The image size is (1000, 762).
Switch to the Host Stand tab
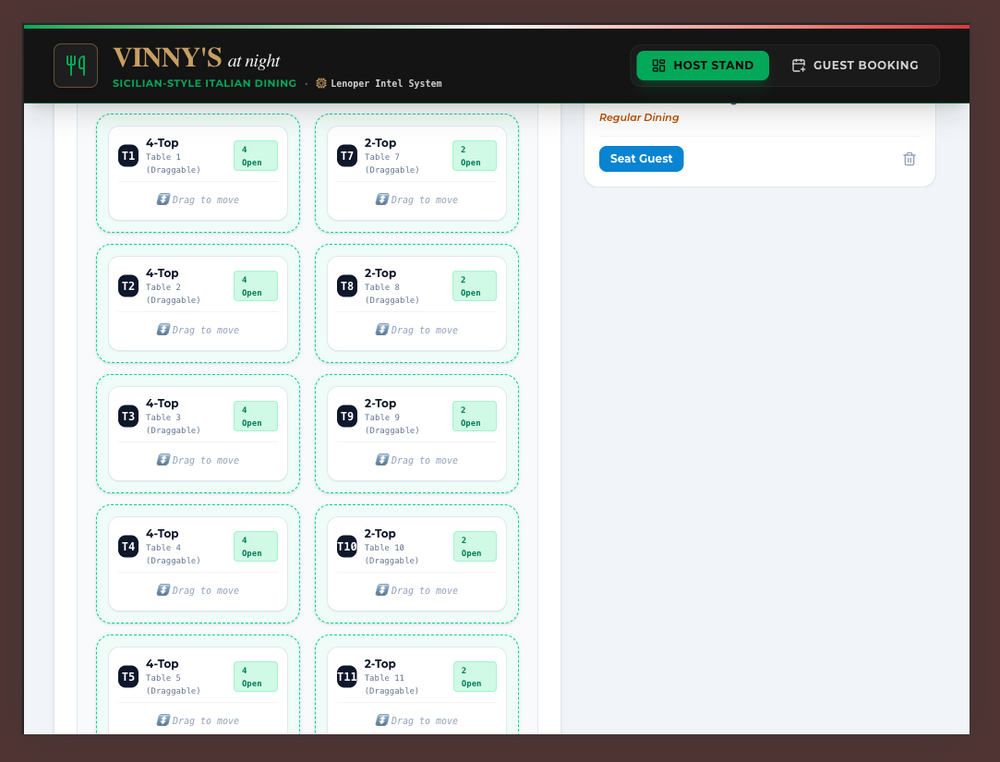(x=702, y=65)
